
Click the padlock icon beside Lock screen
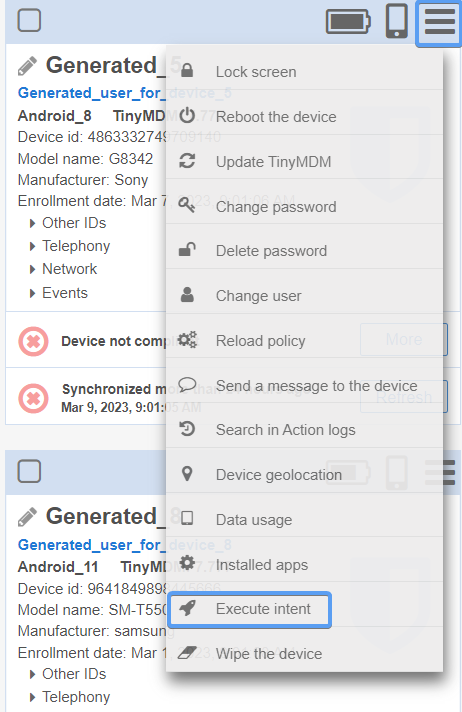coord(187,70)
